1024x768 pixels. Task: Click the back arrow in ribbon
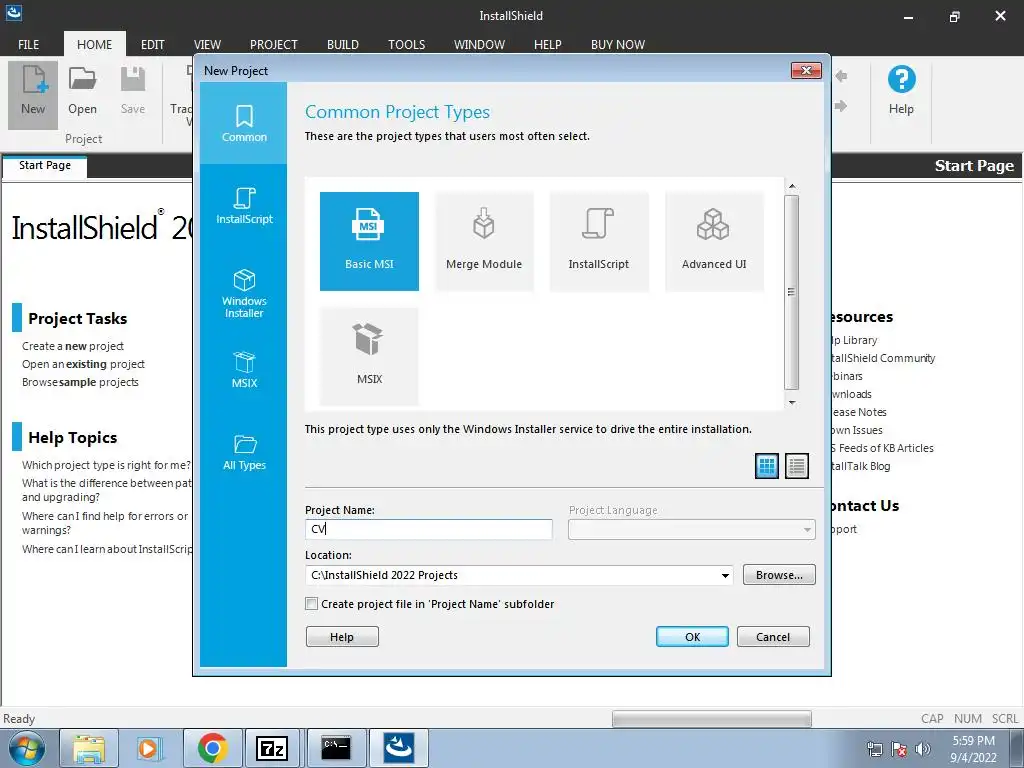pyautogui.click(x=841, y=76)
